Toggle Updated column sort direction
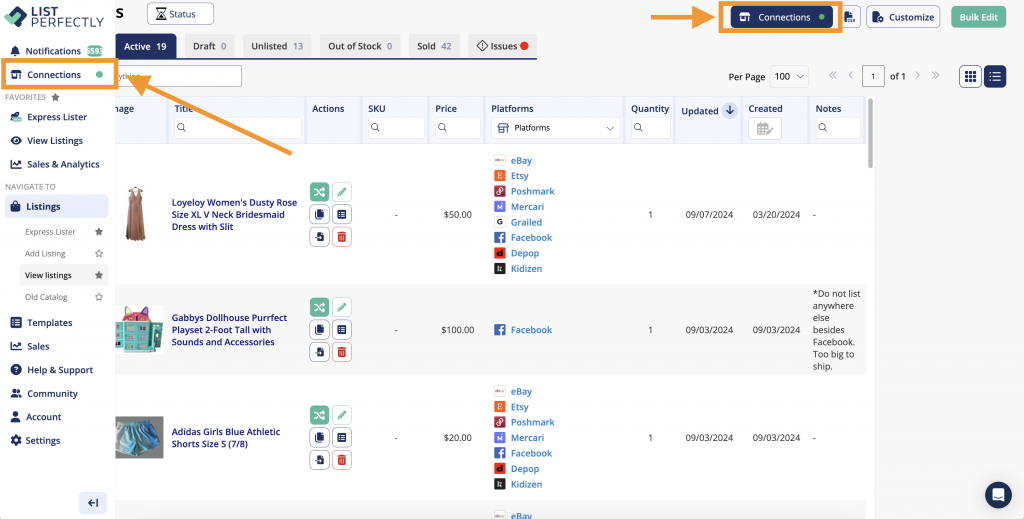The height and width of the screenshot is (519, 1024). click(x=729, y=111)
